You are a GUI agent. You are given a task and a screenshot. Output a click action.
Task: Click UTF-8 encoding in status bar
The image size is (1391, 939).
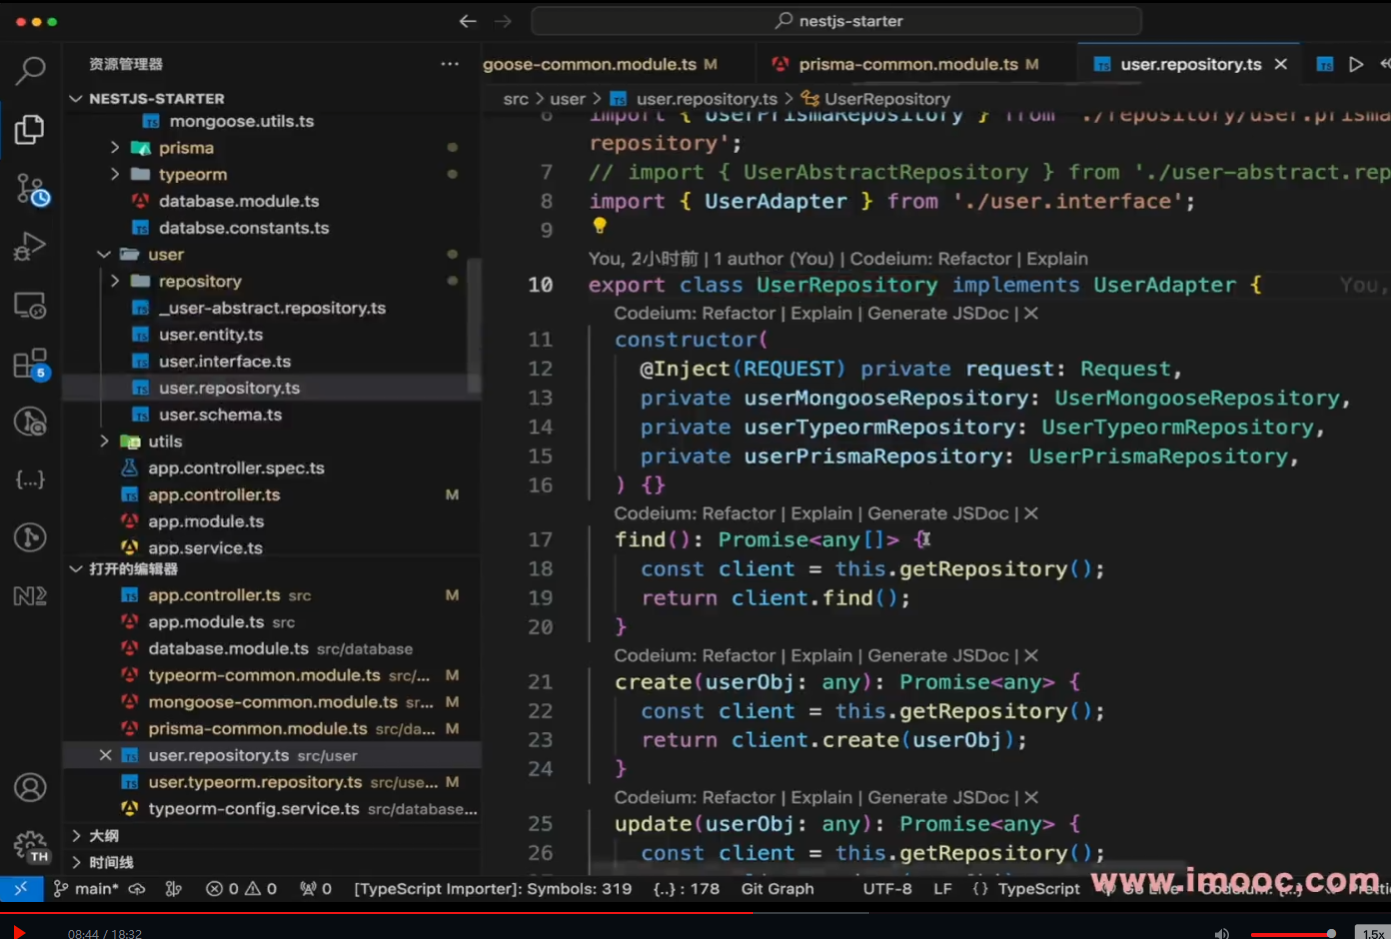(x=887, y=888)
